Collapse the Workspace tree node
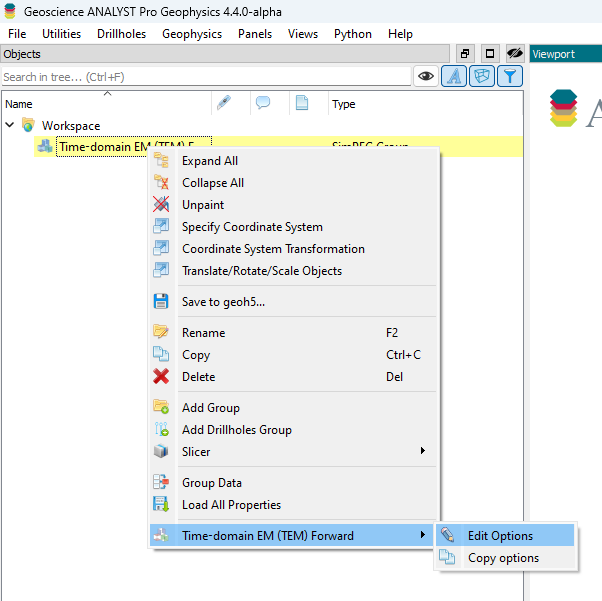602x601 pixels. click(x=10, y=125)
